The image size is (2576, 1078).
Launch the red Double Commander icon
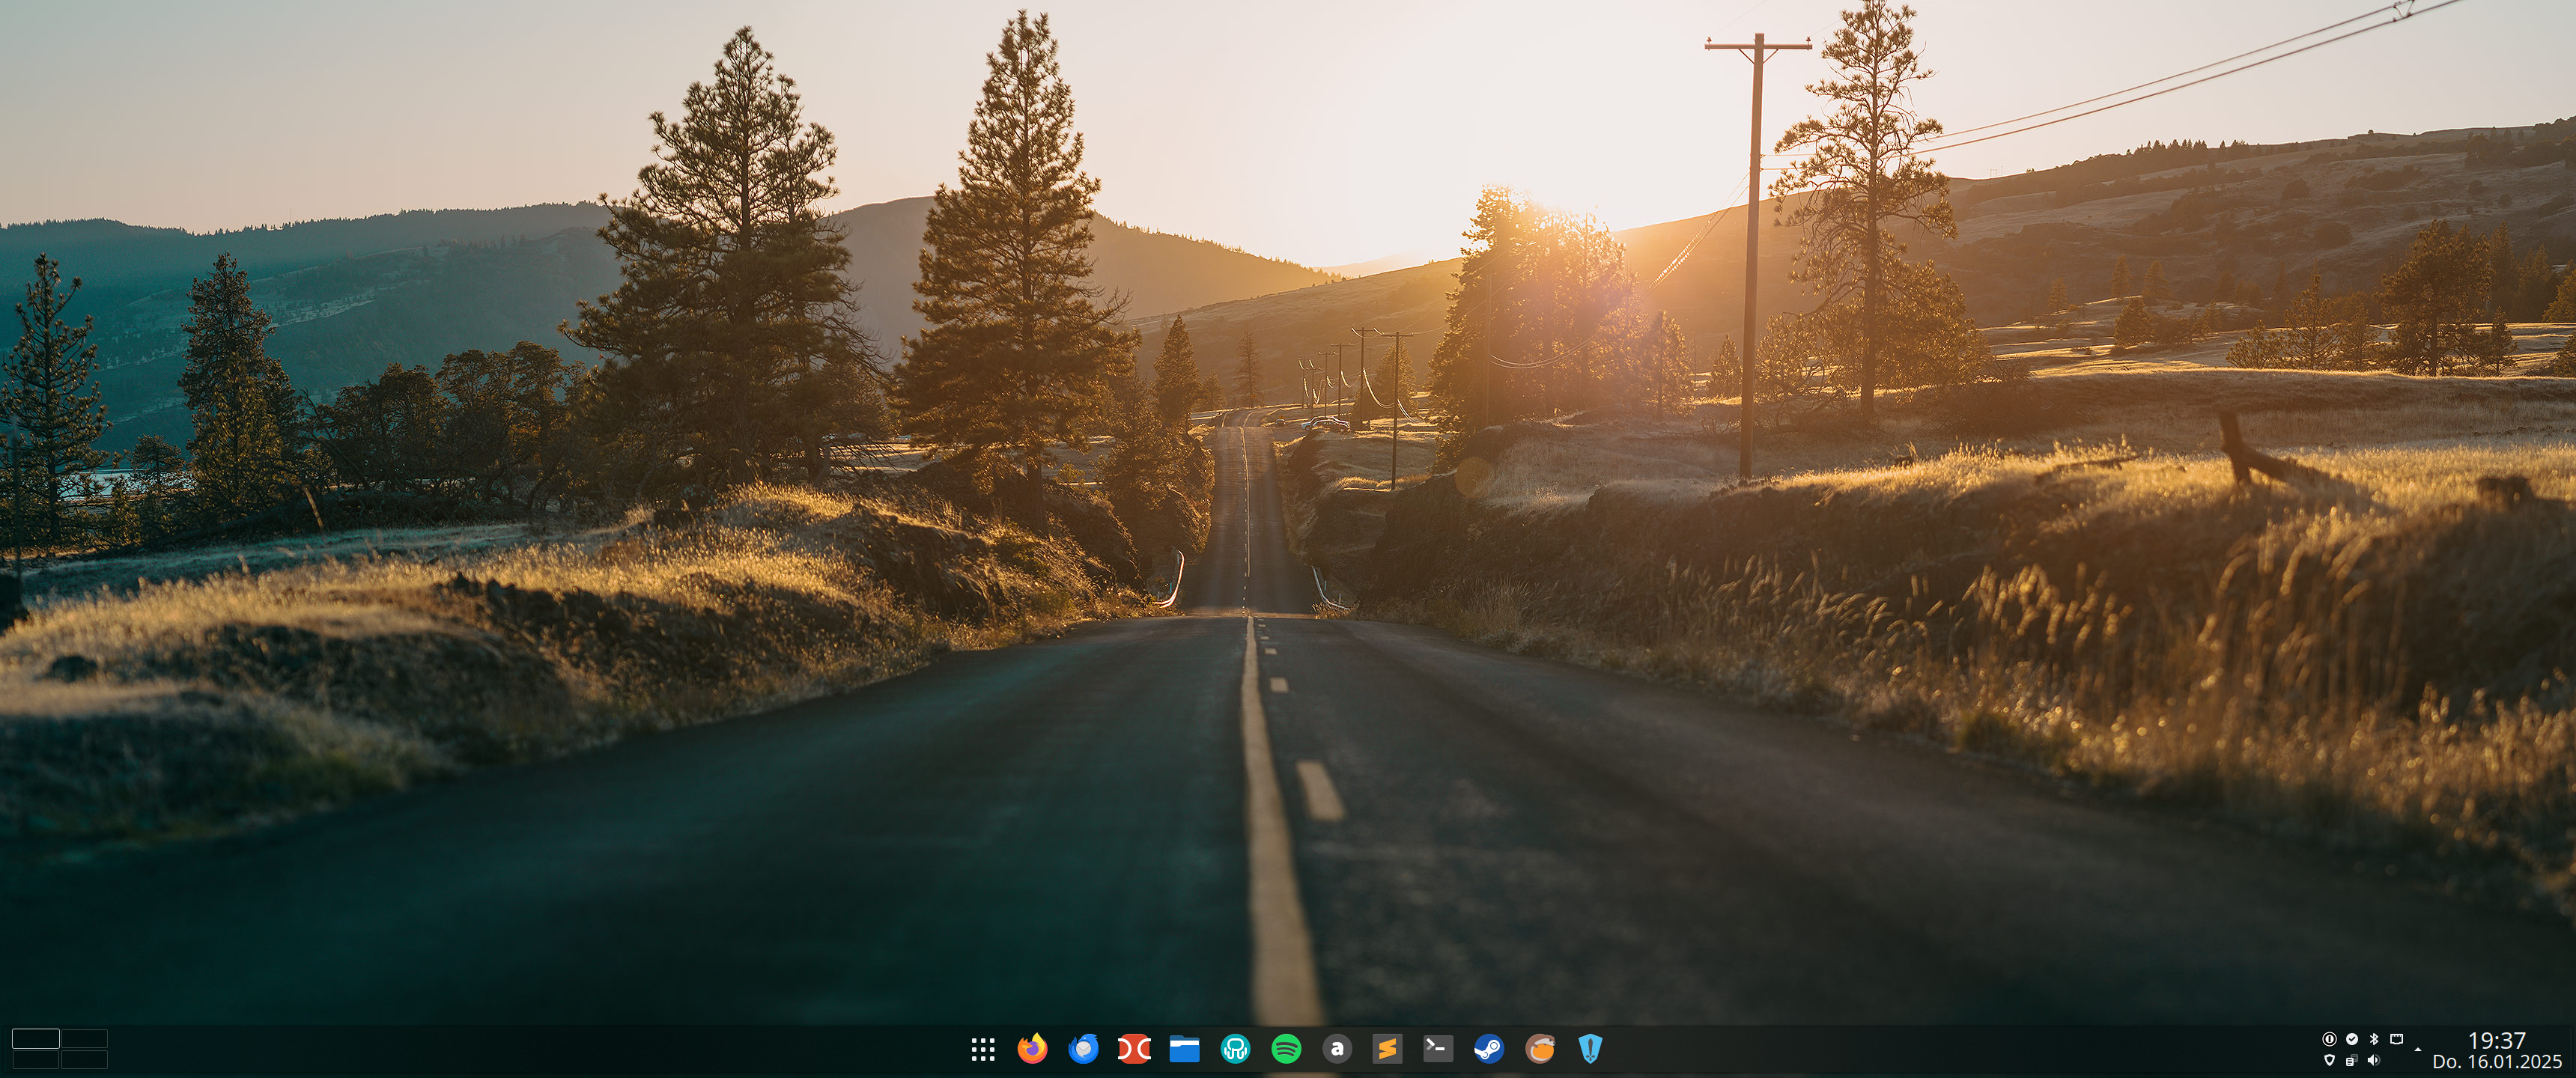point(1134,1049)
